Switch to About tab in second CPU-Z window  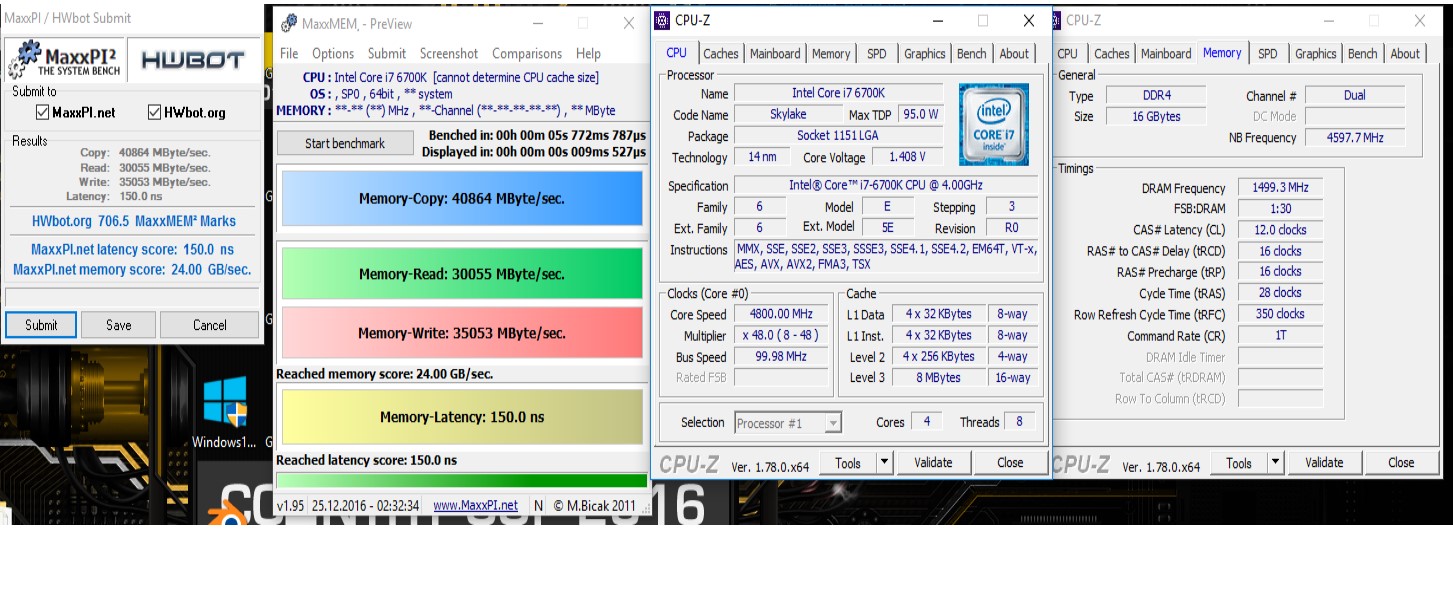[1405, 54]
